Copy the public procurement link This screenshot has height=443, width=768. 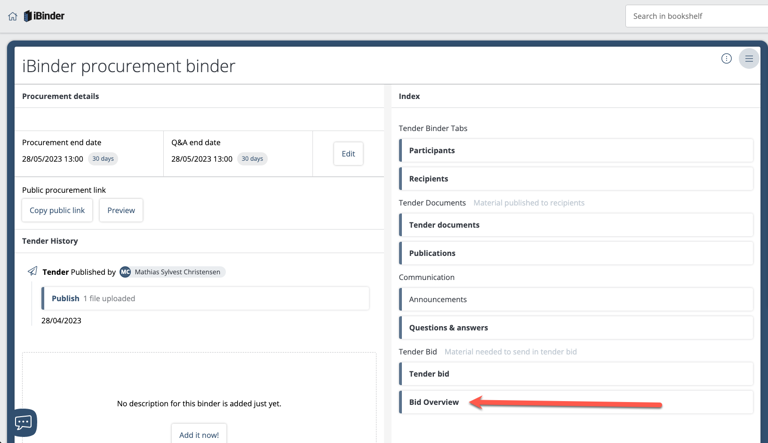click(57, 210)
